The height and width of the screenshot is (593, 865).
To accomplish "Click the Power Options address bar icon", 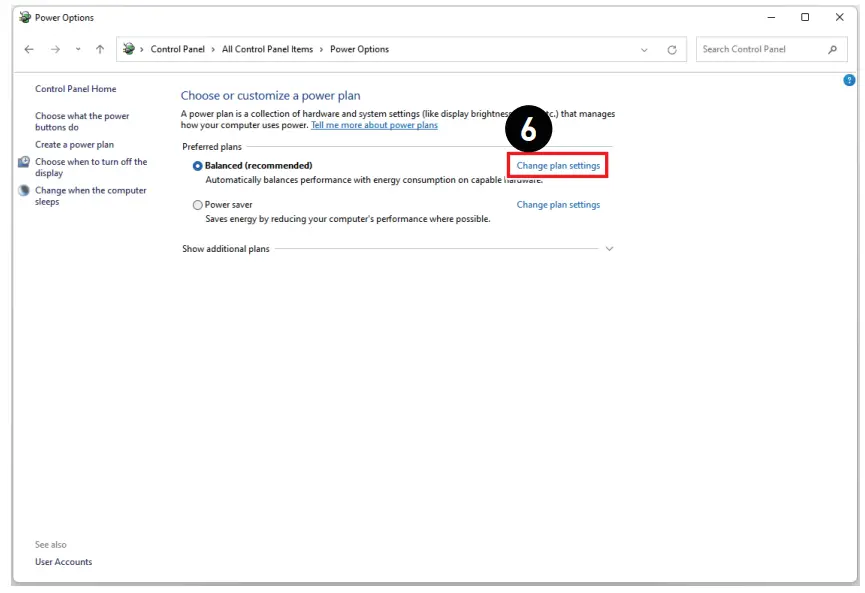I will (x=129, y=49).
